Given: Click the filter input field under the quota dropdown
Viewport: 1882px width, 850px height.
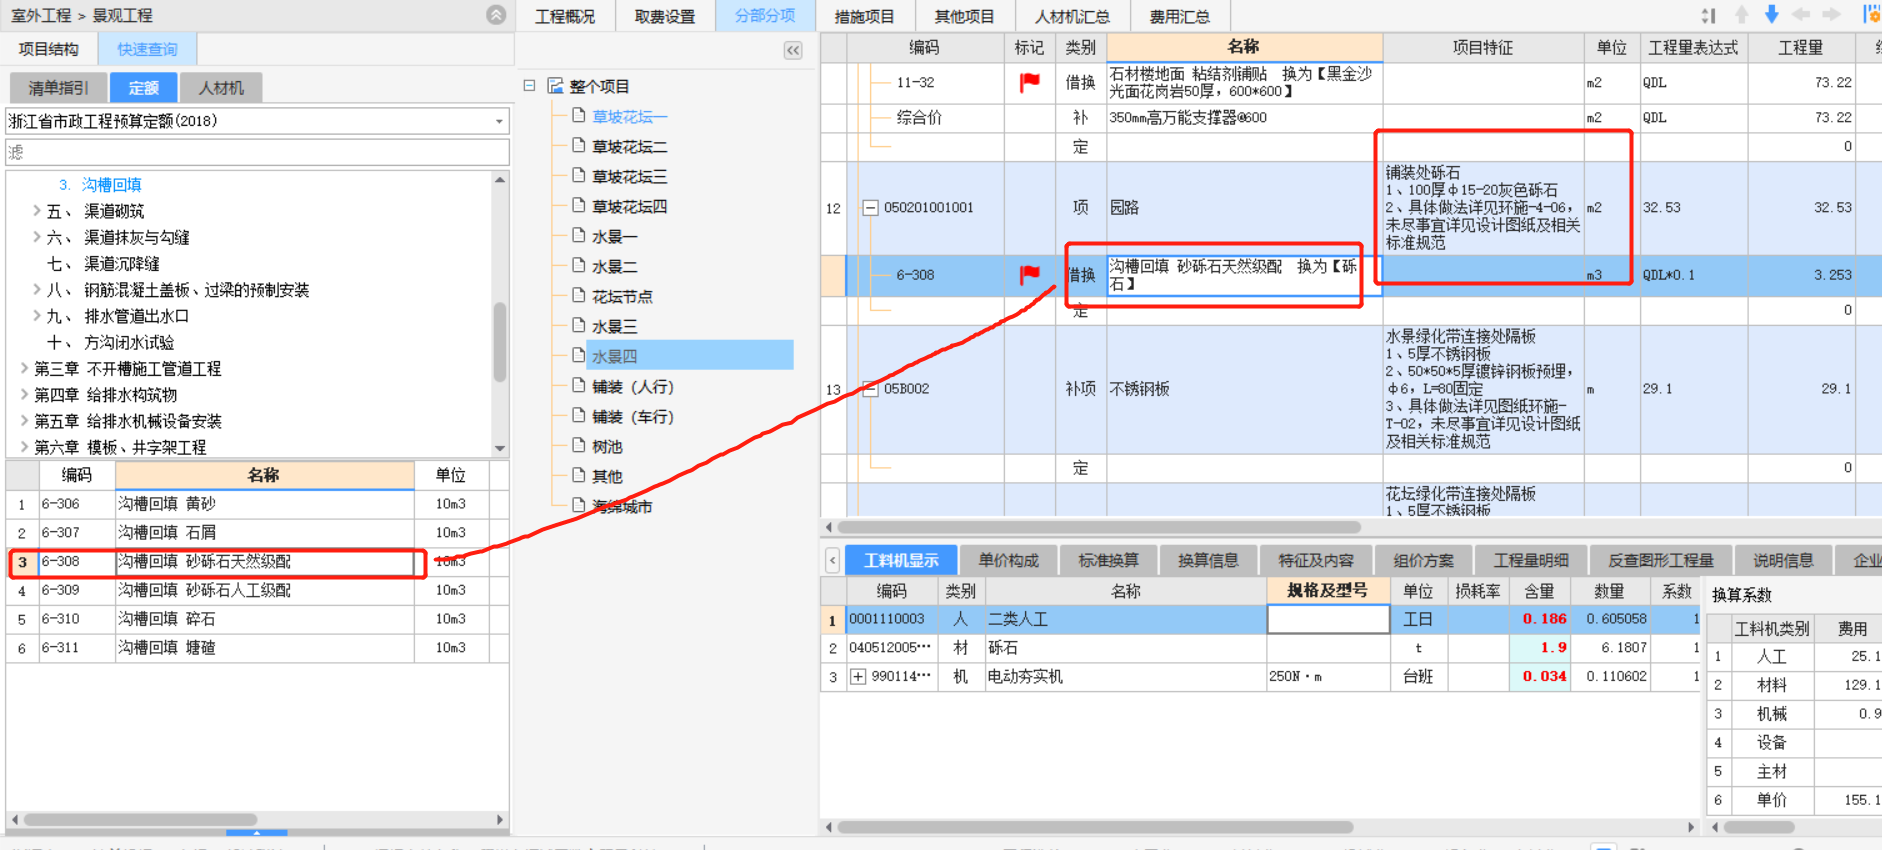Looking at the screenshot, I should tap(258, 152).
